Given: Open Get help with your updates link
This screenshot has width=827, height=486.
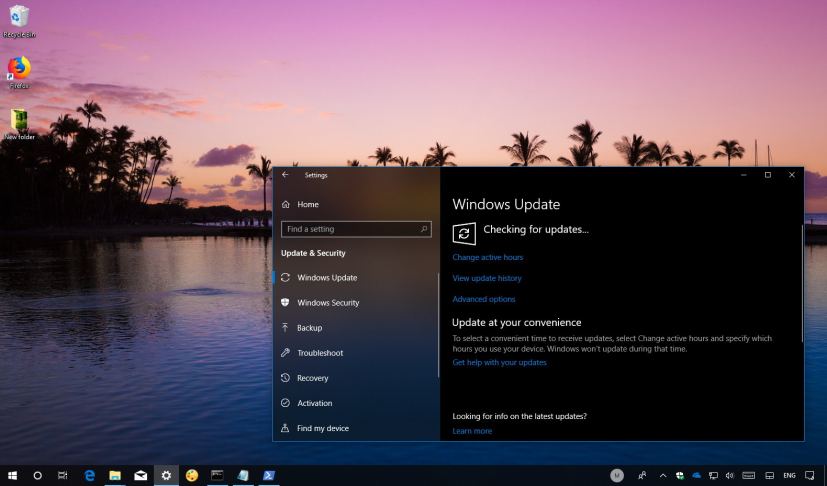Looking at the screenshot, I should pyautogui.click(x=499, y=362).
